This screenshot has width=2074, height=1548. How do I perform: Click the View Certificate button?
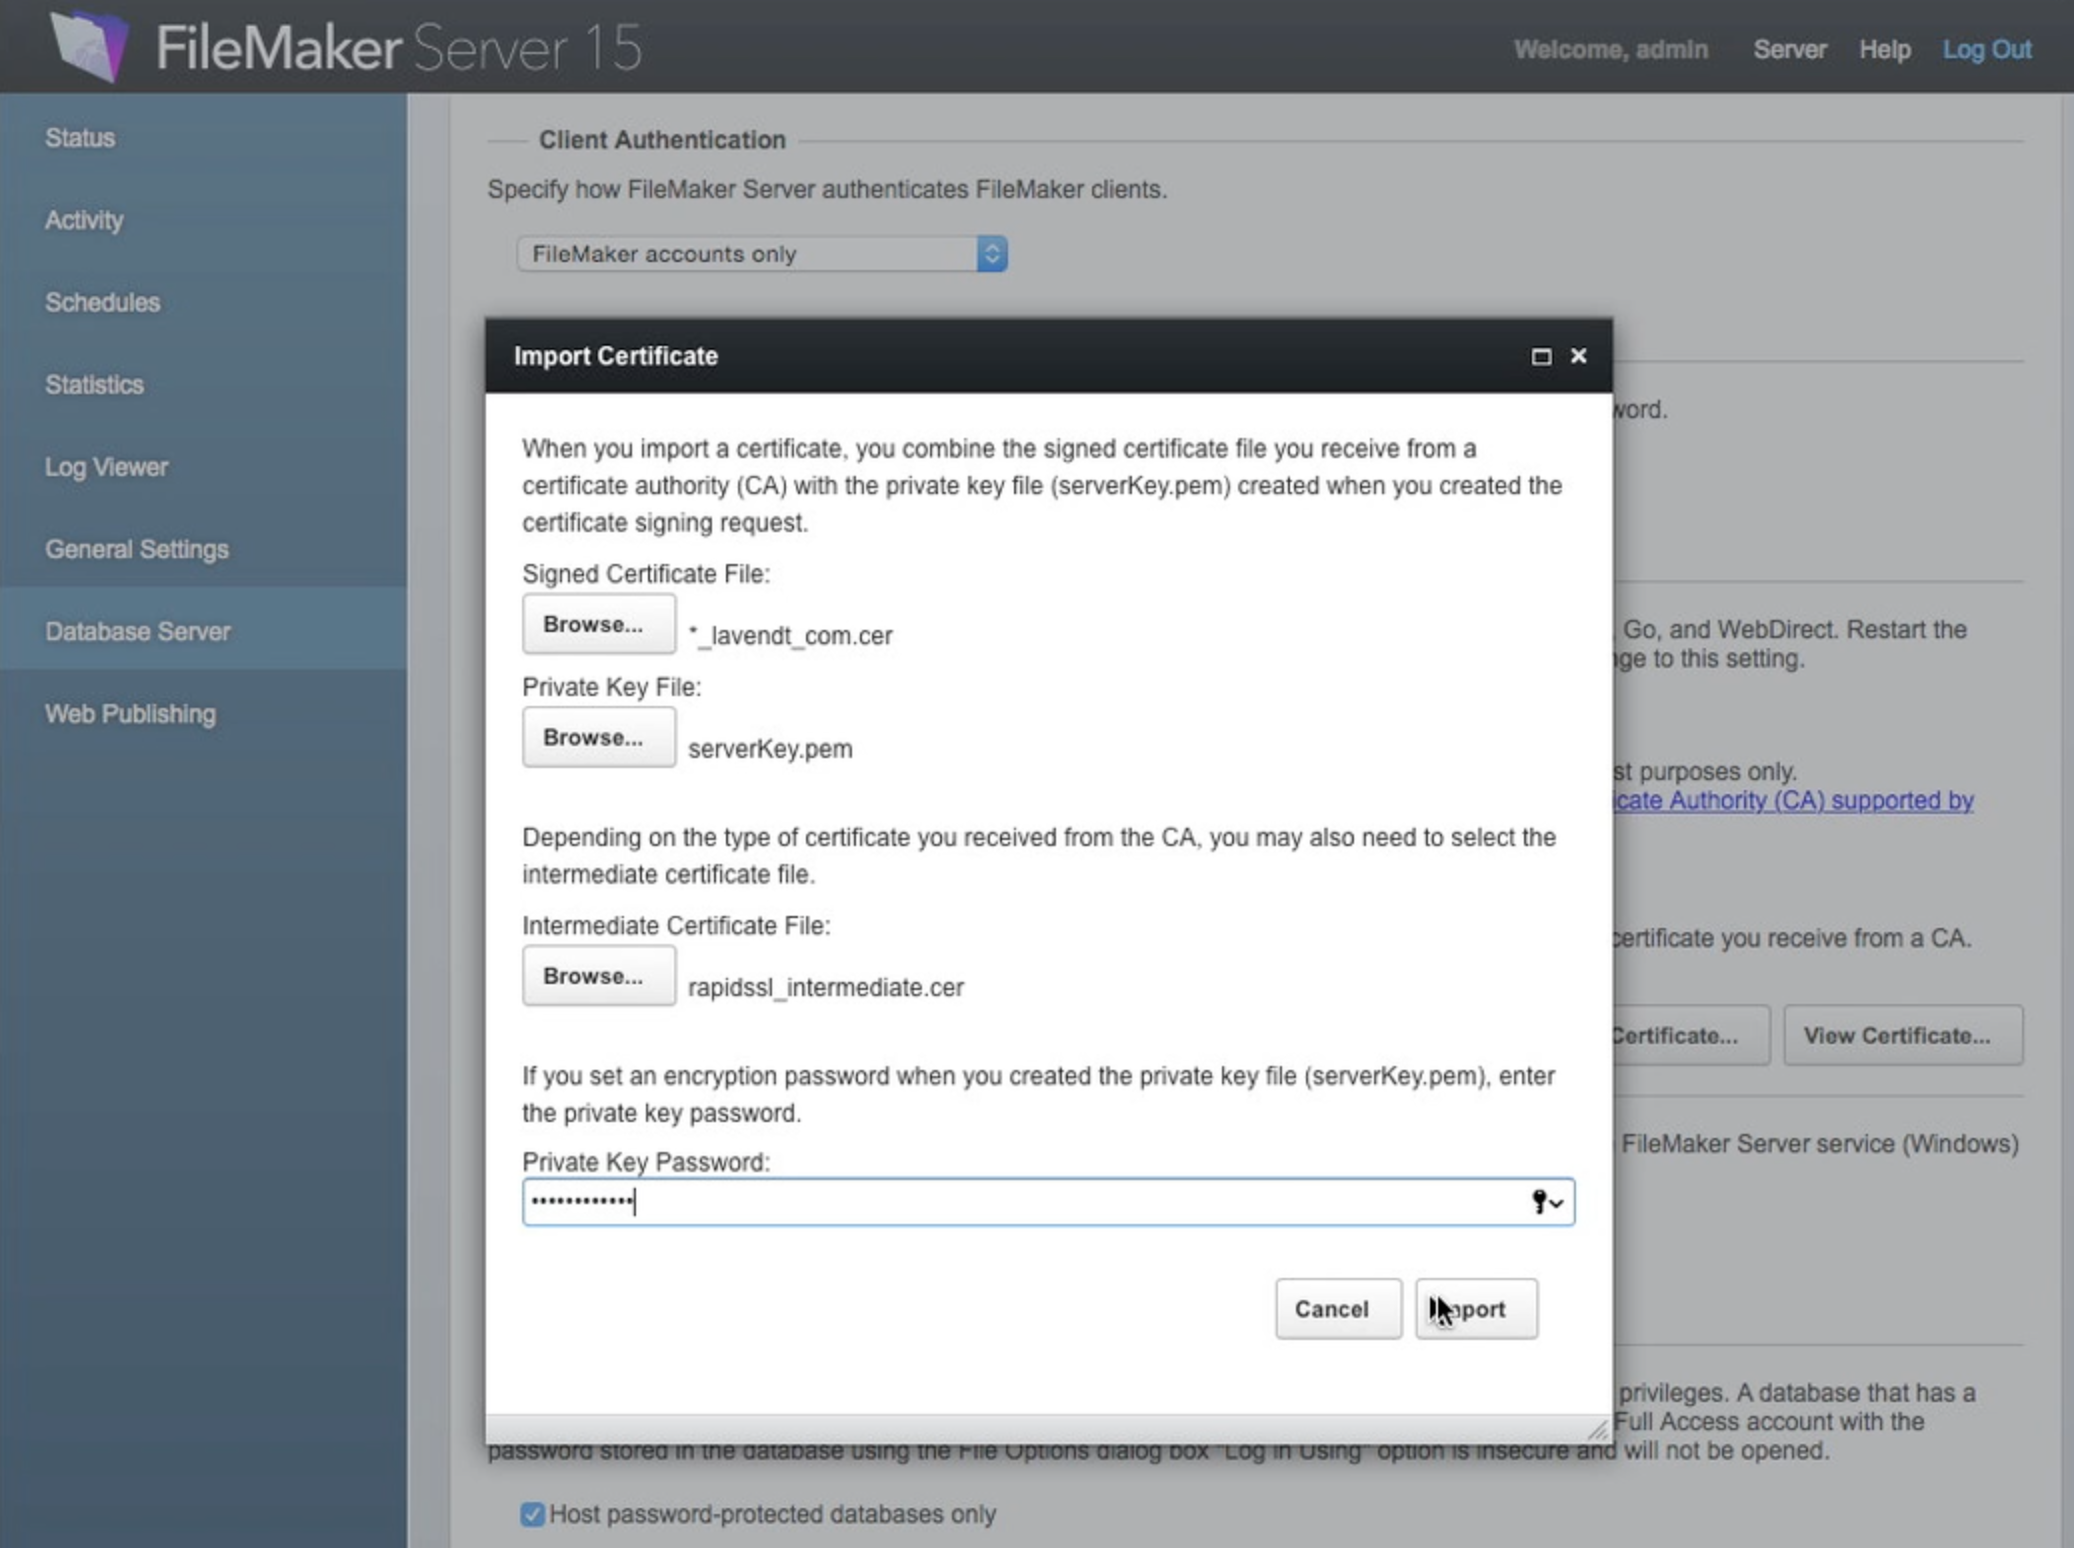pyautogui.click(x=1903, y=1035)
